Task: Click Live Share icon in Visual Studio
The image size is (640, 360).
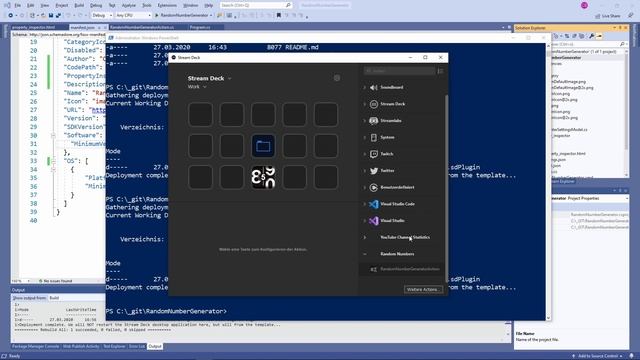Action: (598, 16)
